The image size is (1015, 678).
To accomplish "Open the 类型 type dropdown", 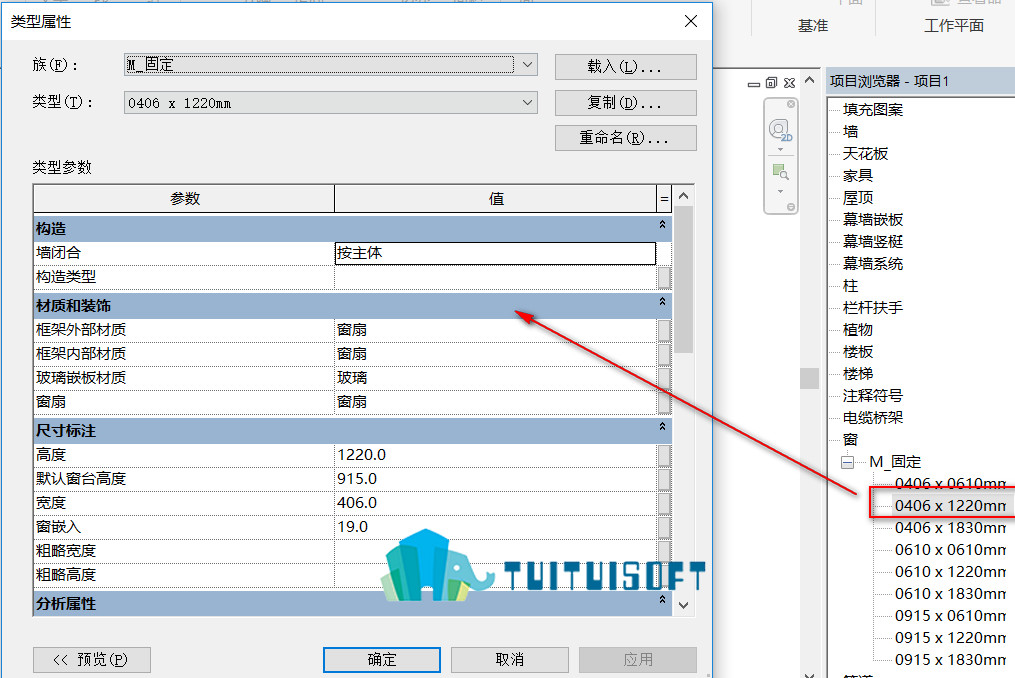I will click(x=528, y=102).
